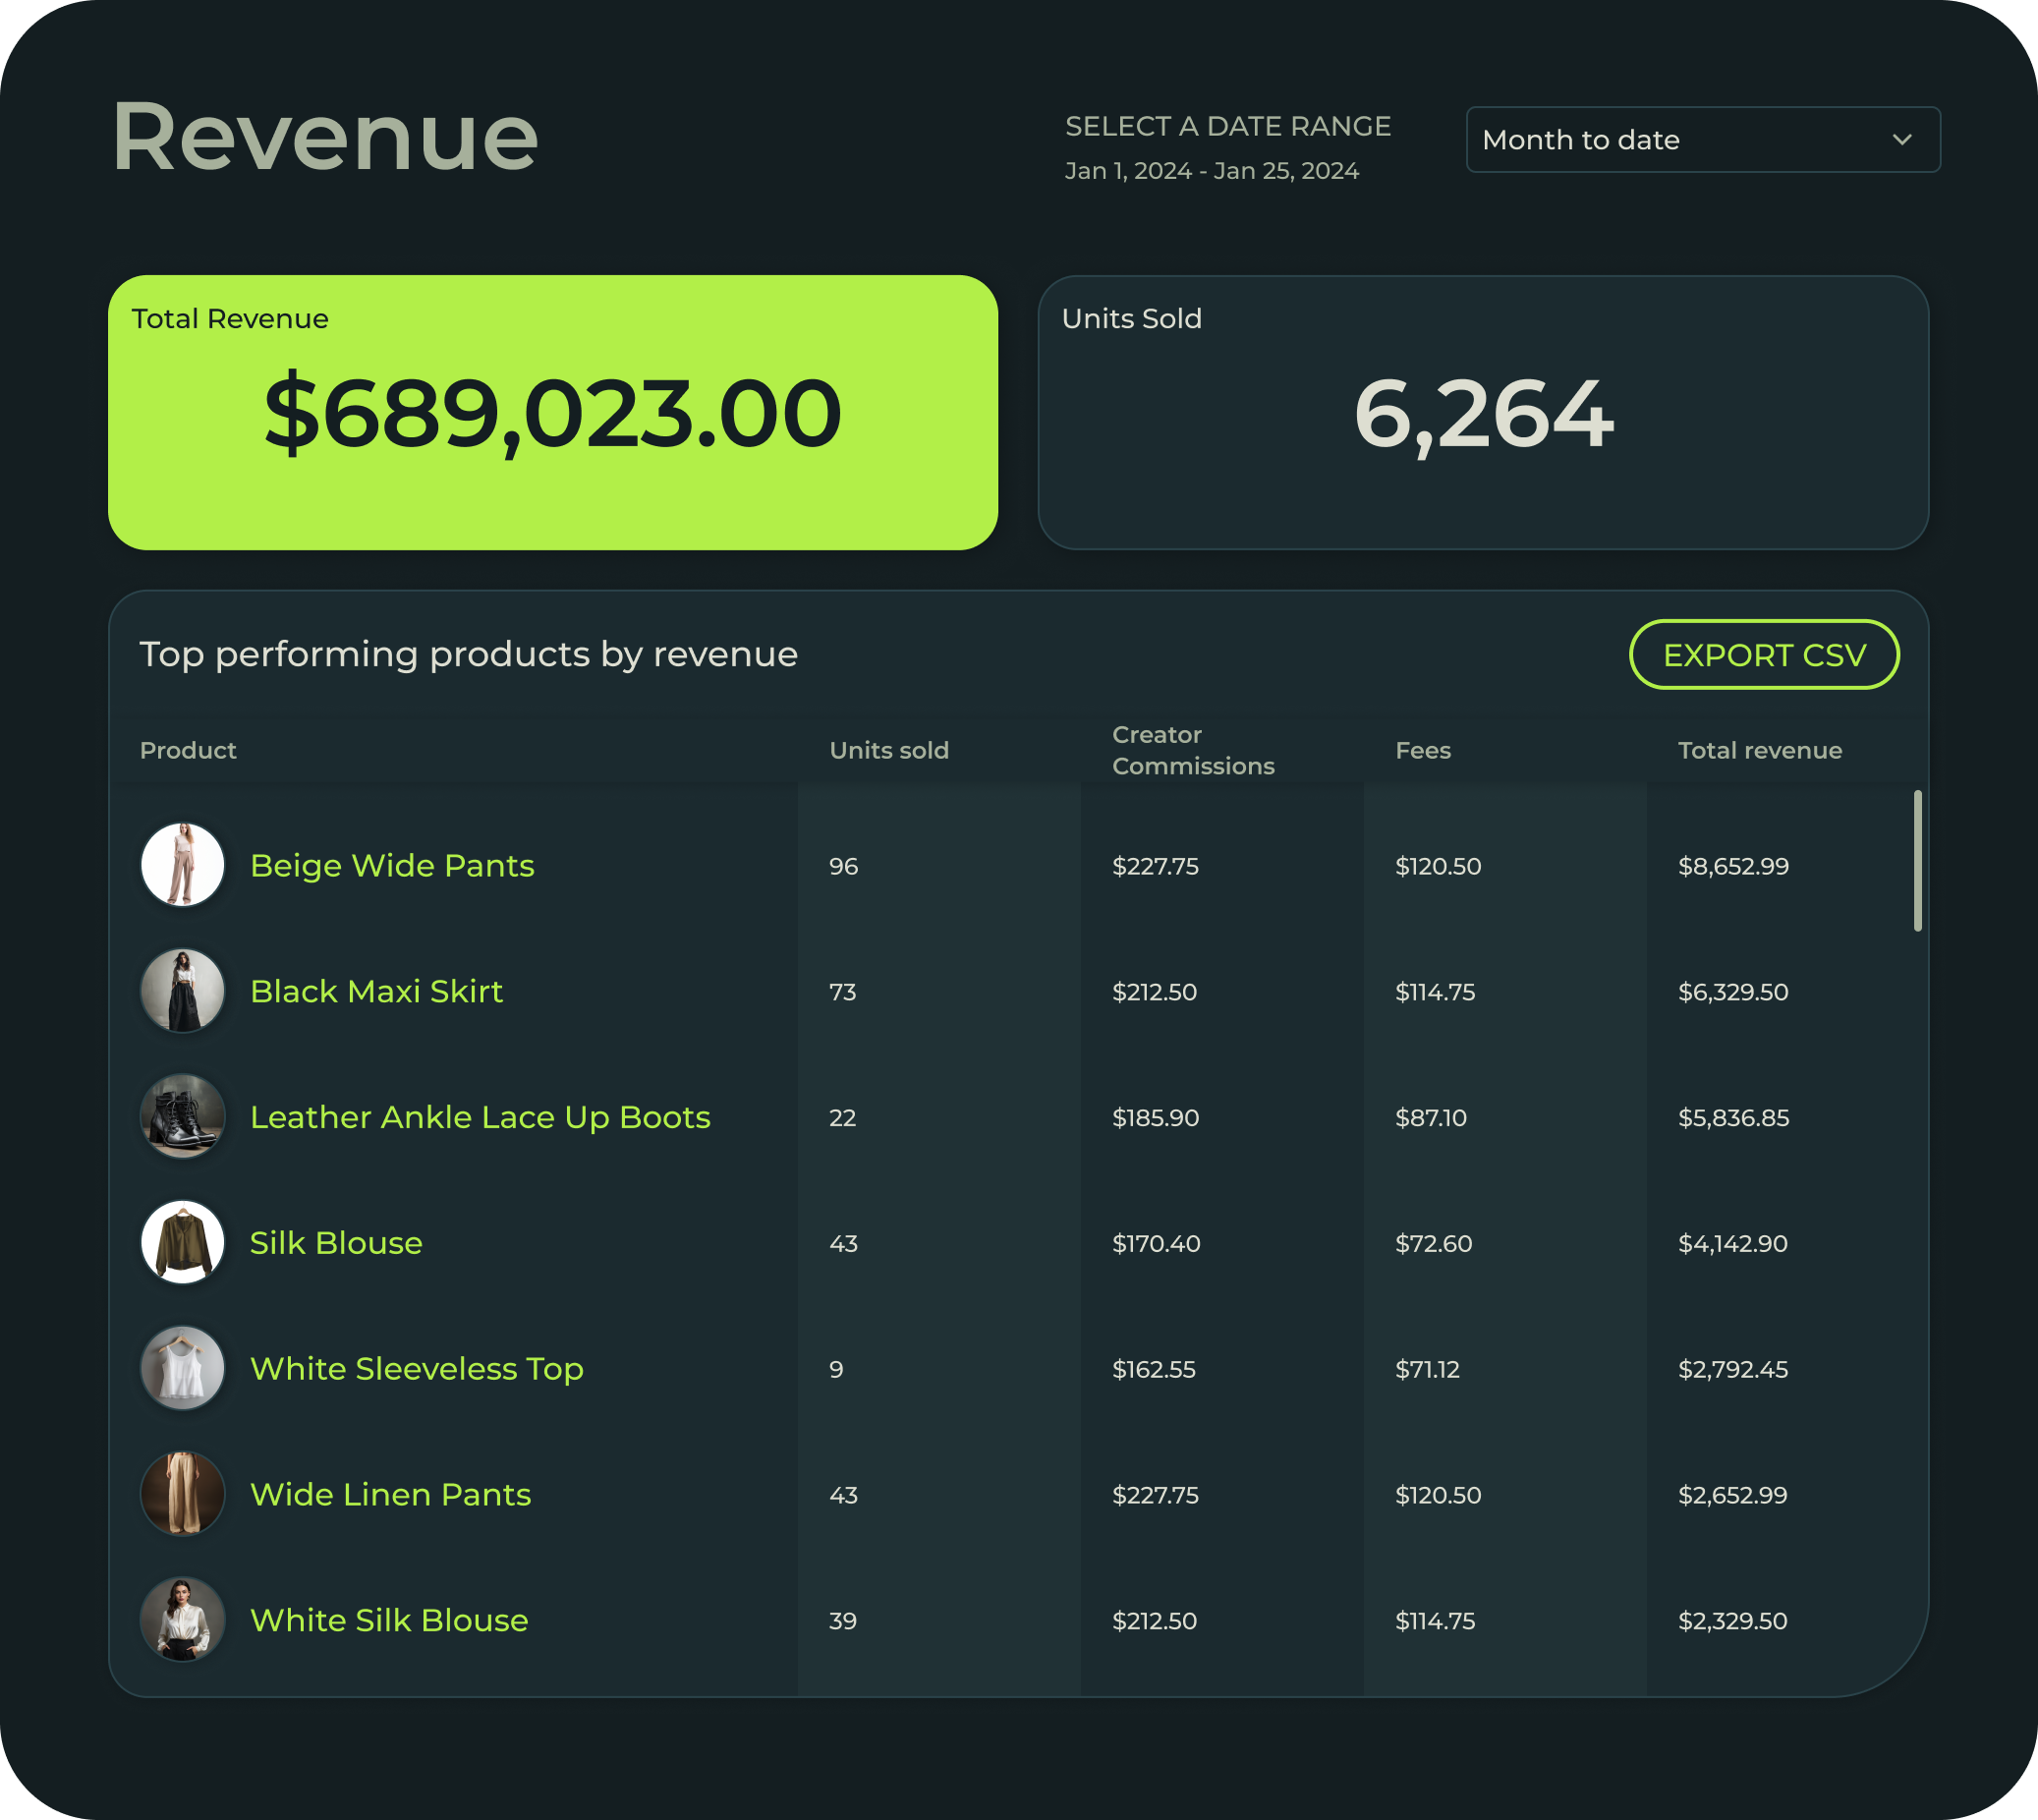Export the table as CSV
This screenshot has height=1820, width=2038.
coord(1763,655)
